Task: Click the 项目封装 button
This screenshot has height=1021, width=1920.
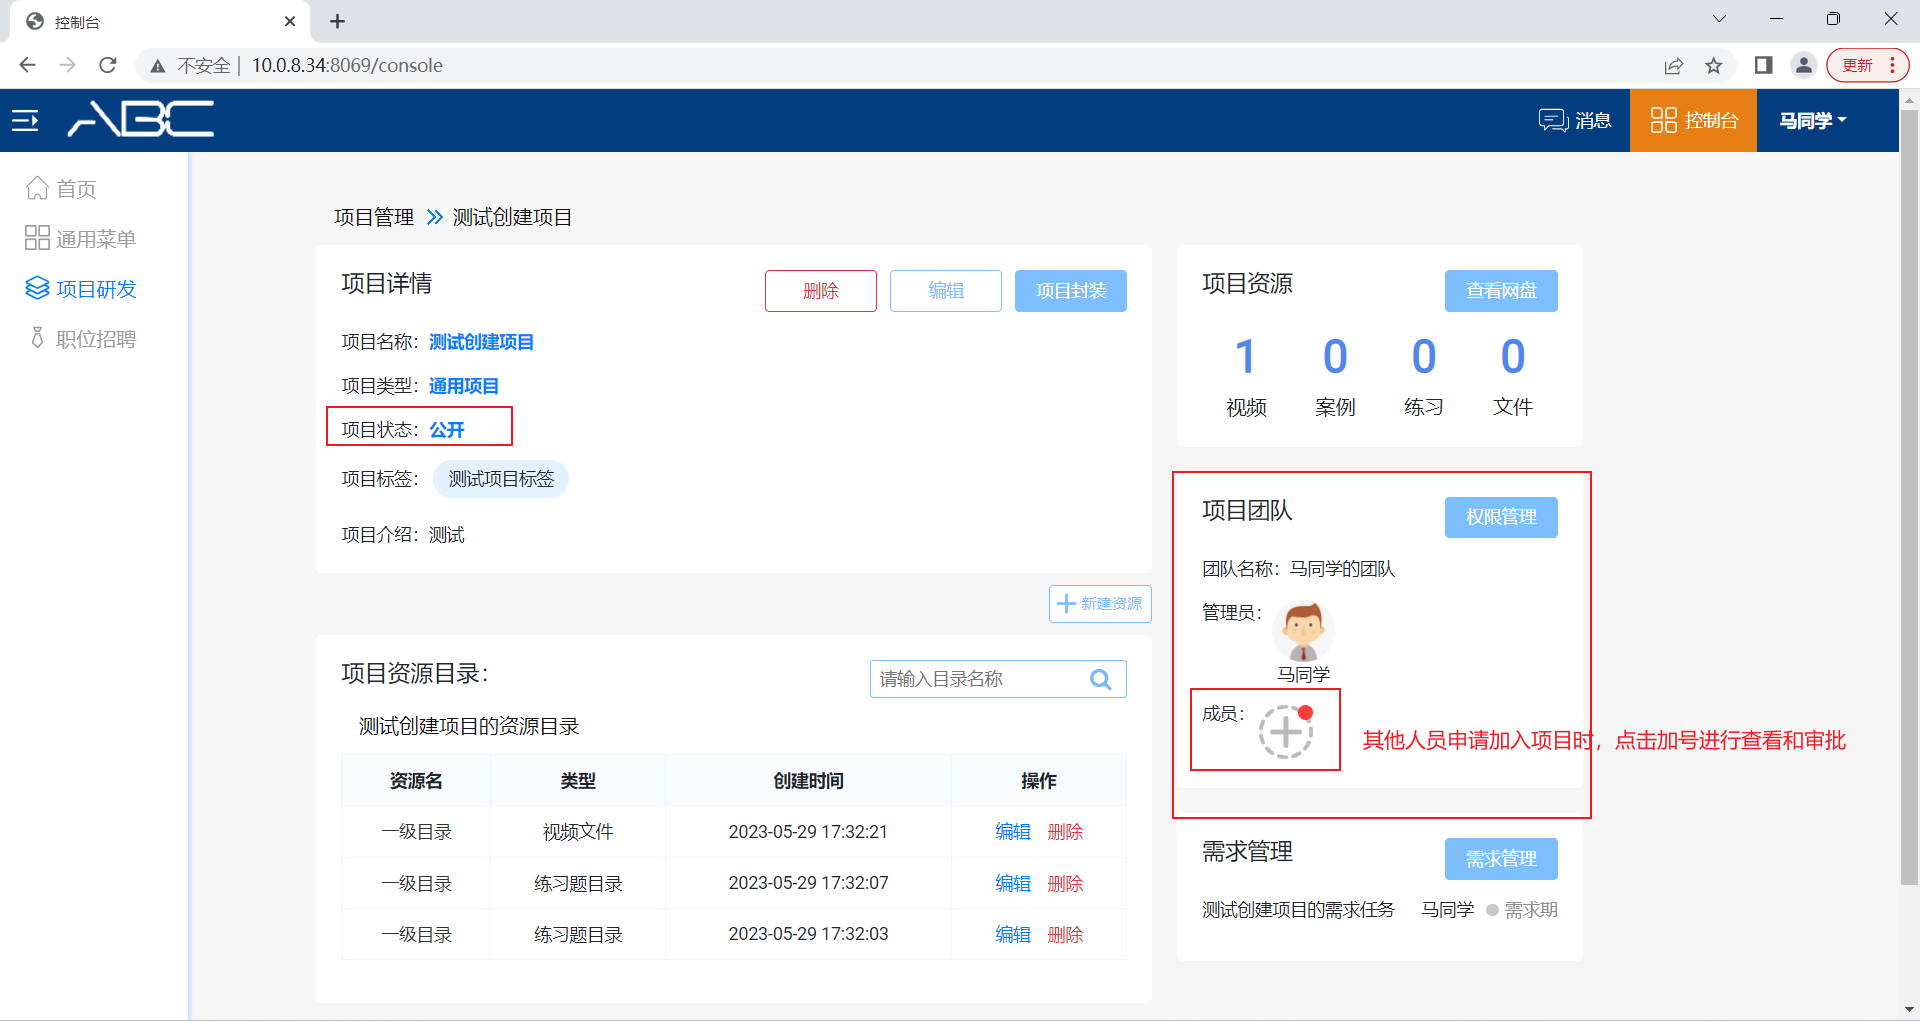Action: 1071,291
